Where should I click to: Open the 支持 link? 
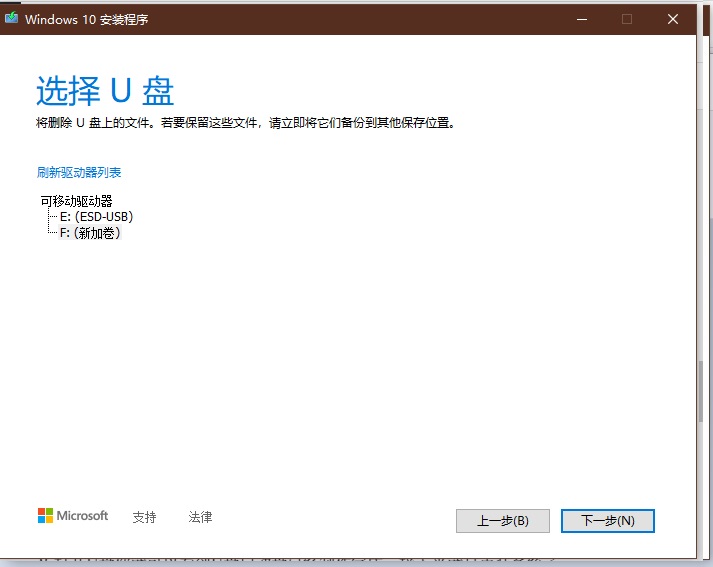144,517
